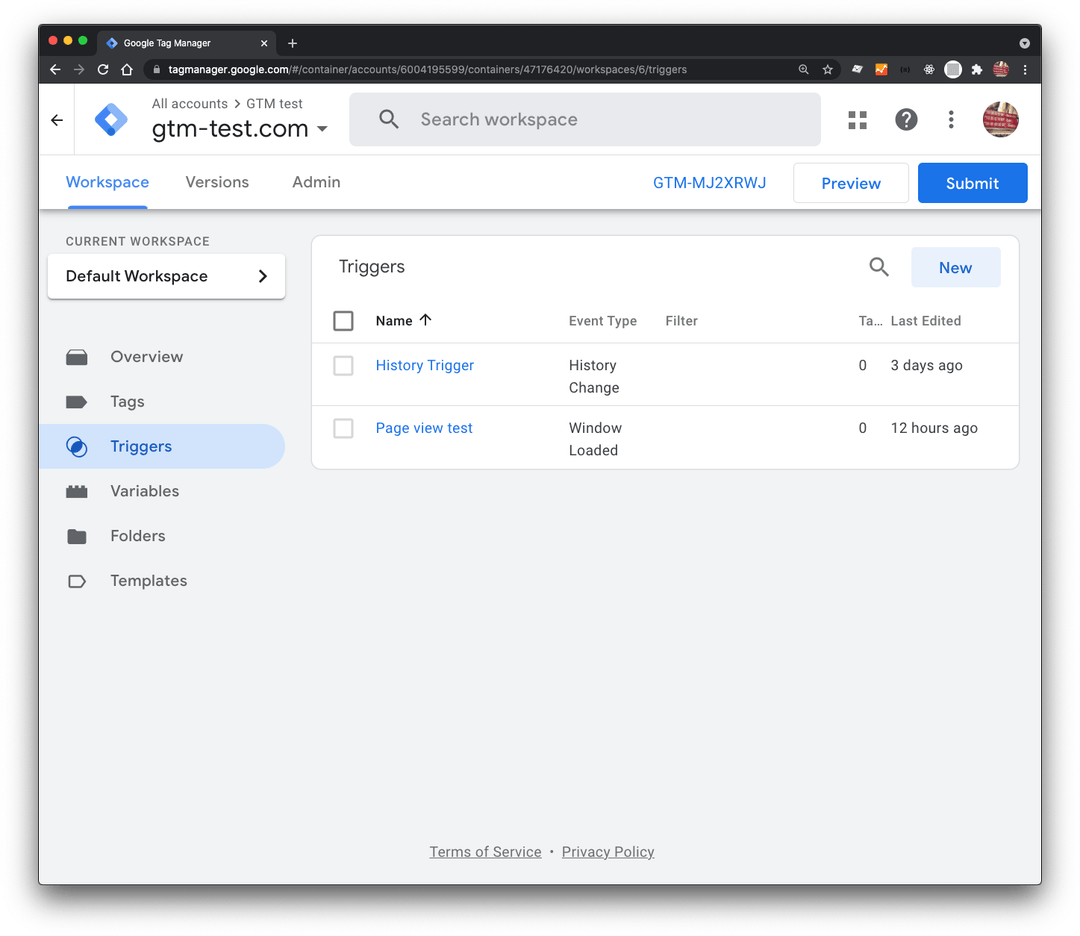The image size is (1080, 936).
Task: Open the search icon in the Triggers panel
Action: 879,267
